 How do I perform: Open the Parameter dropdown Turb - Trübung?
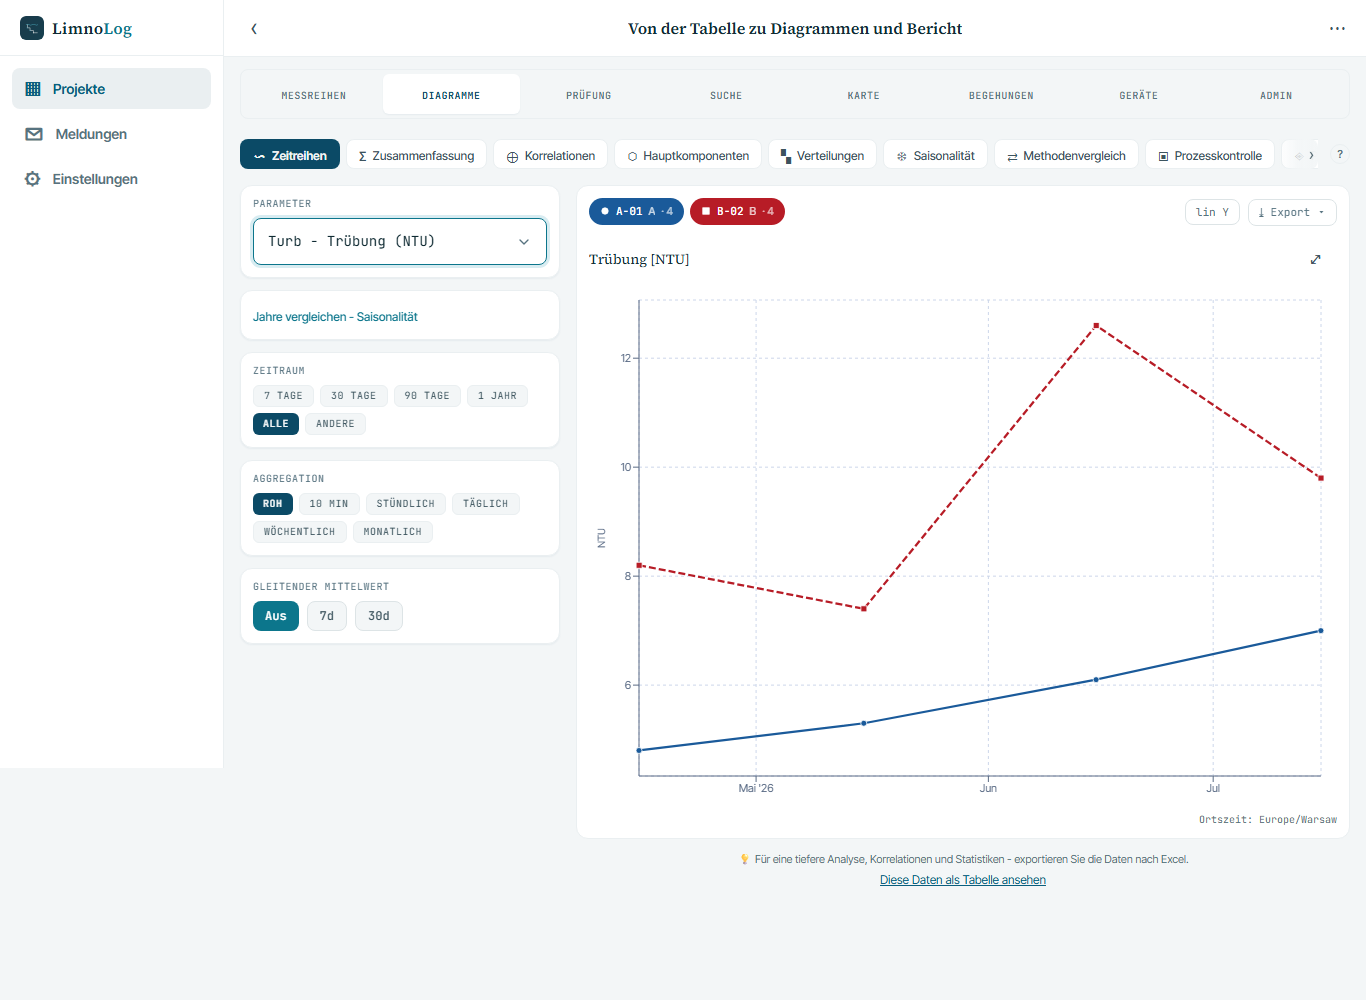[x=400, y=241]
